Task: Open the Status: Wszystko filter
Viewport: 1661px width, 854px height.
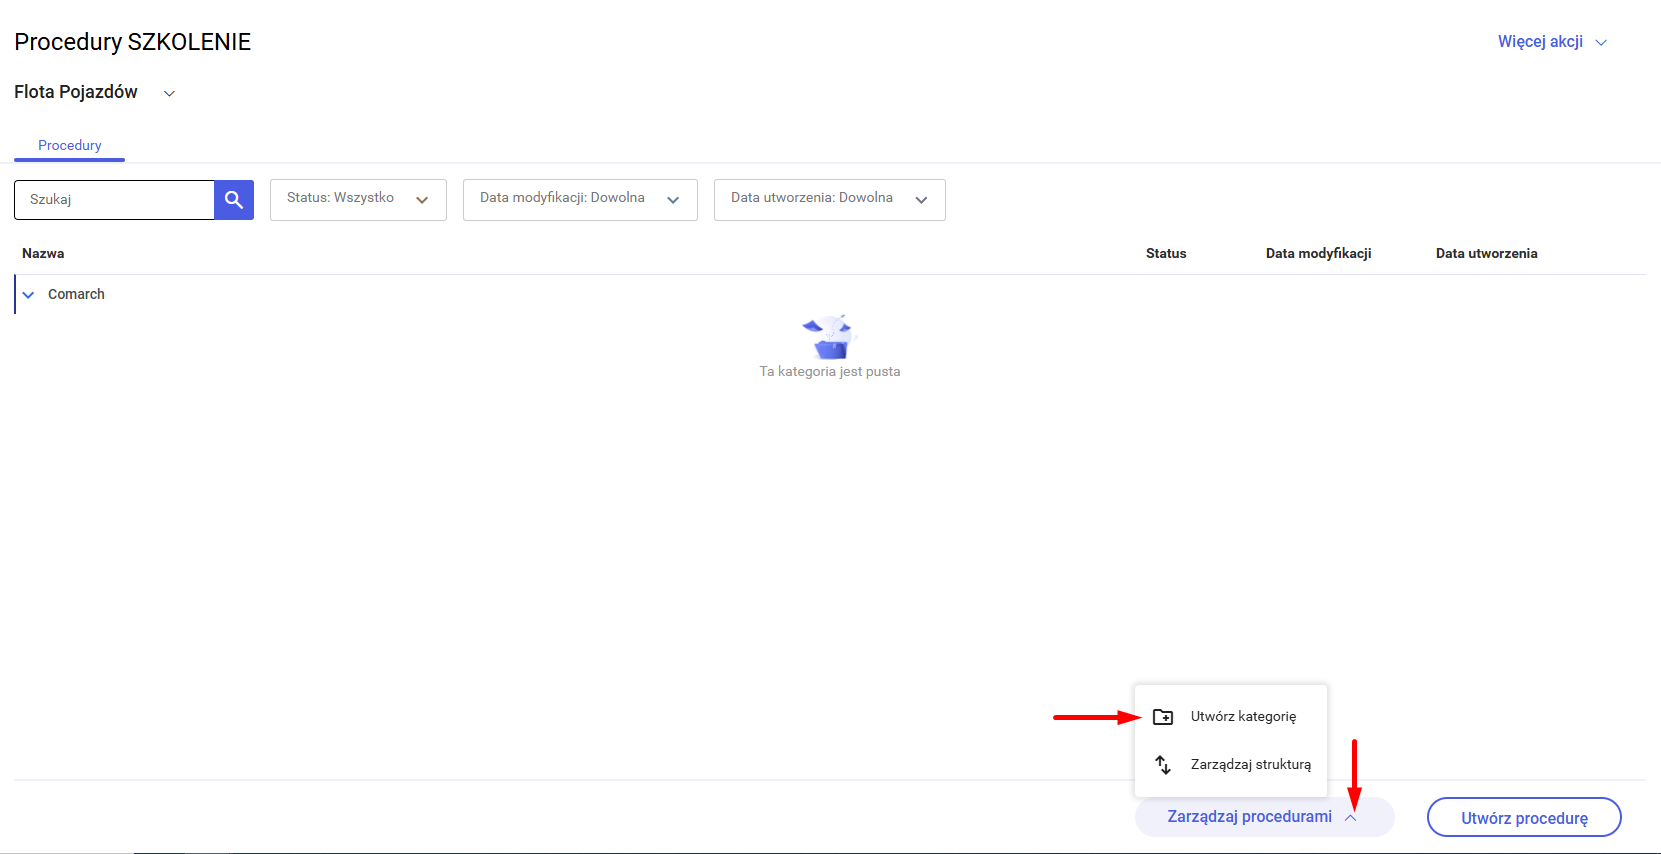Action: (x=358, y=200)
